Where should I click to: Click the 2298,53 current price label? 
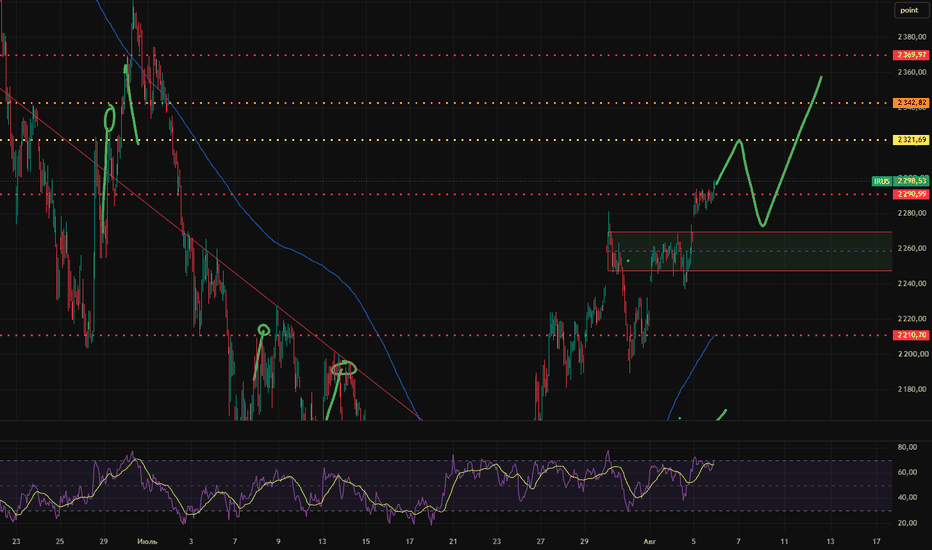click(911, 181)
